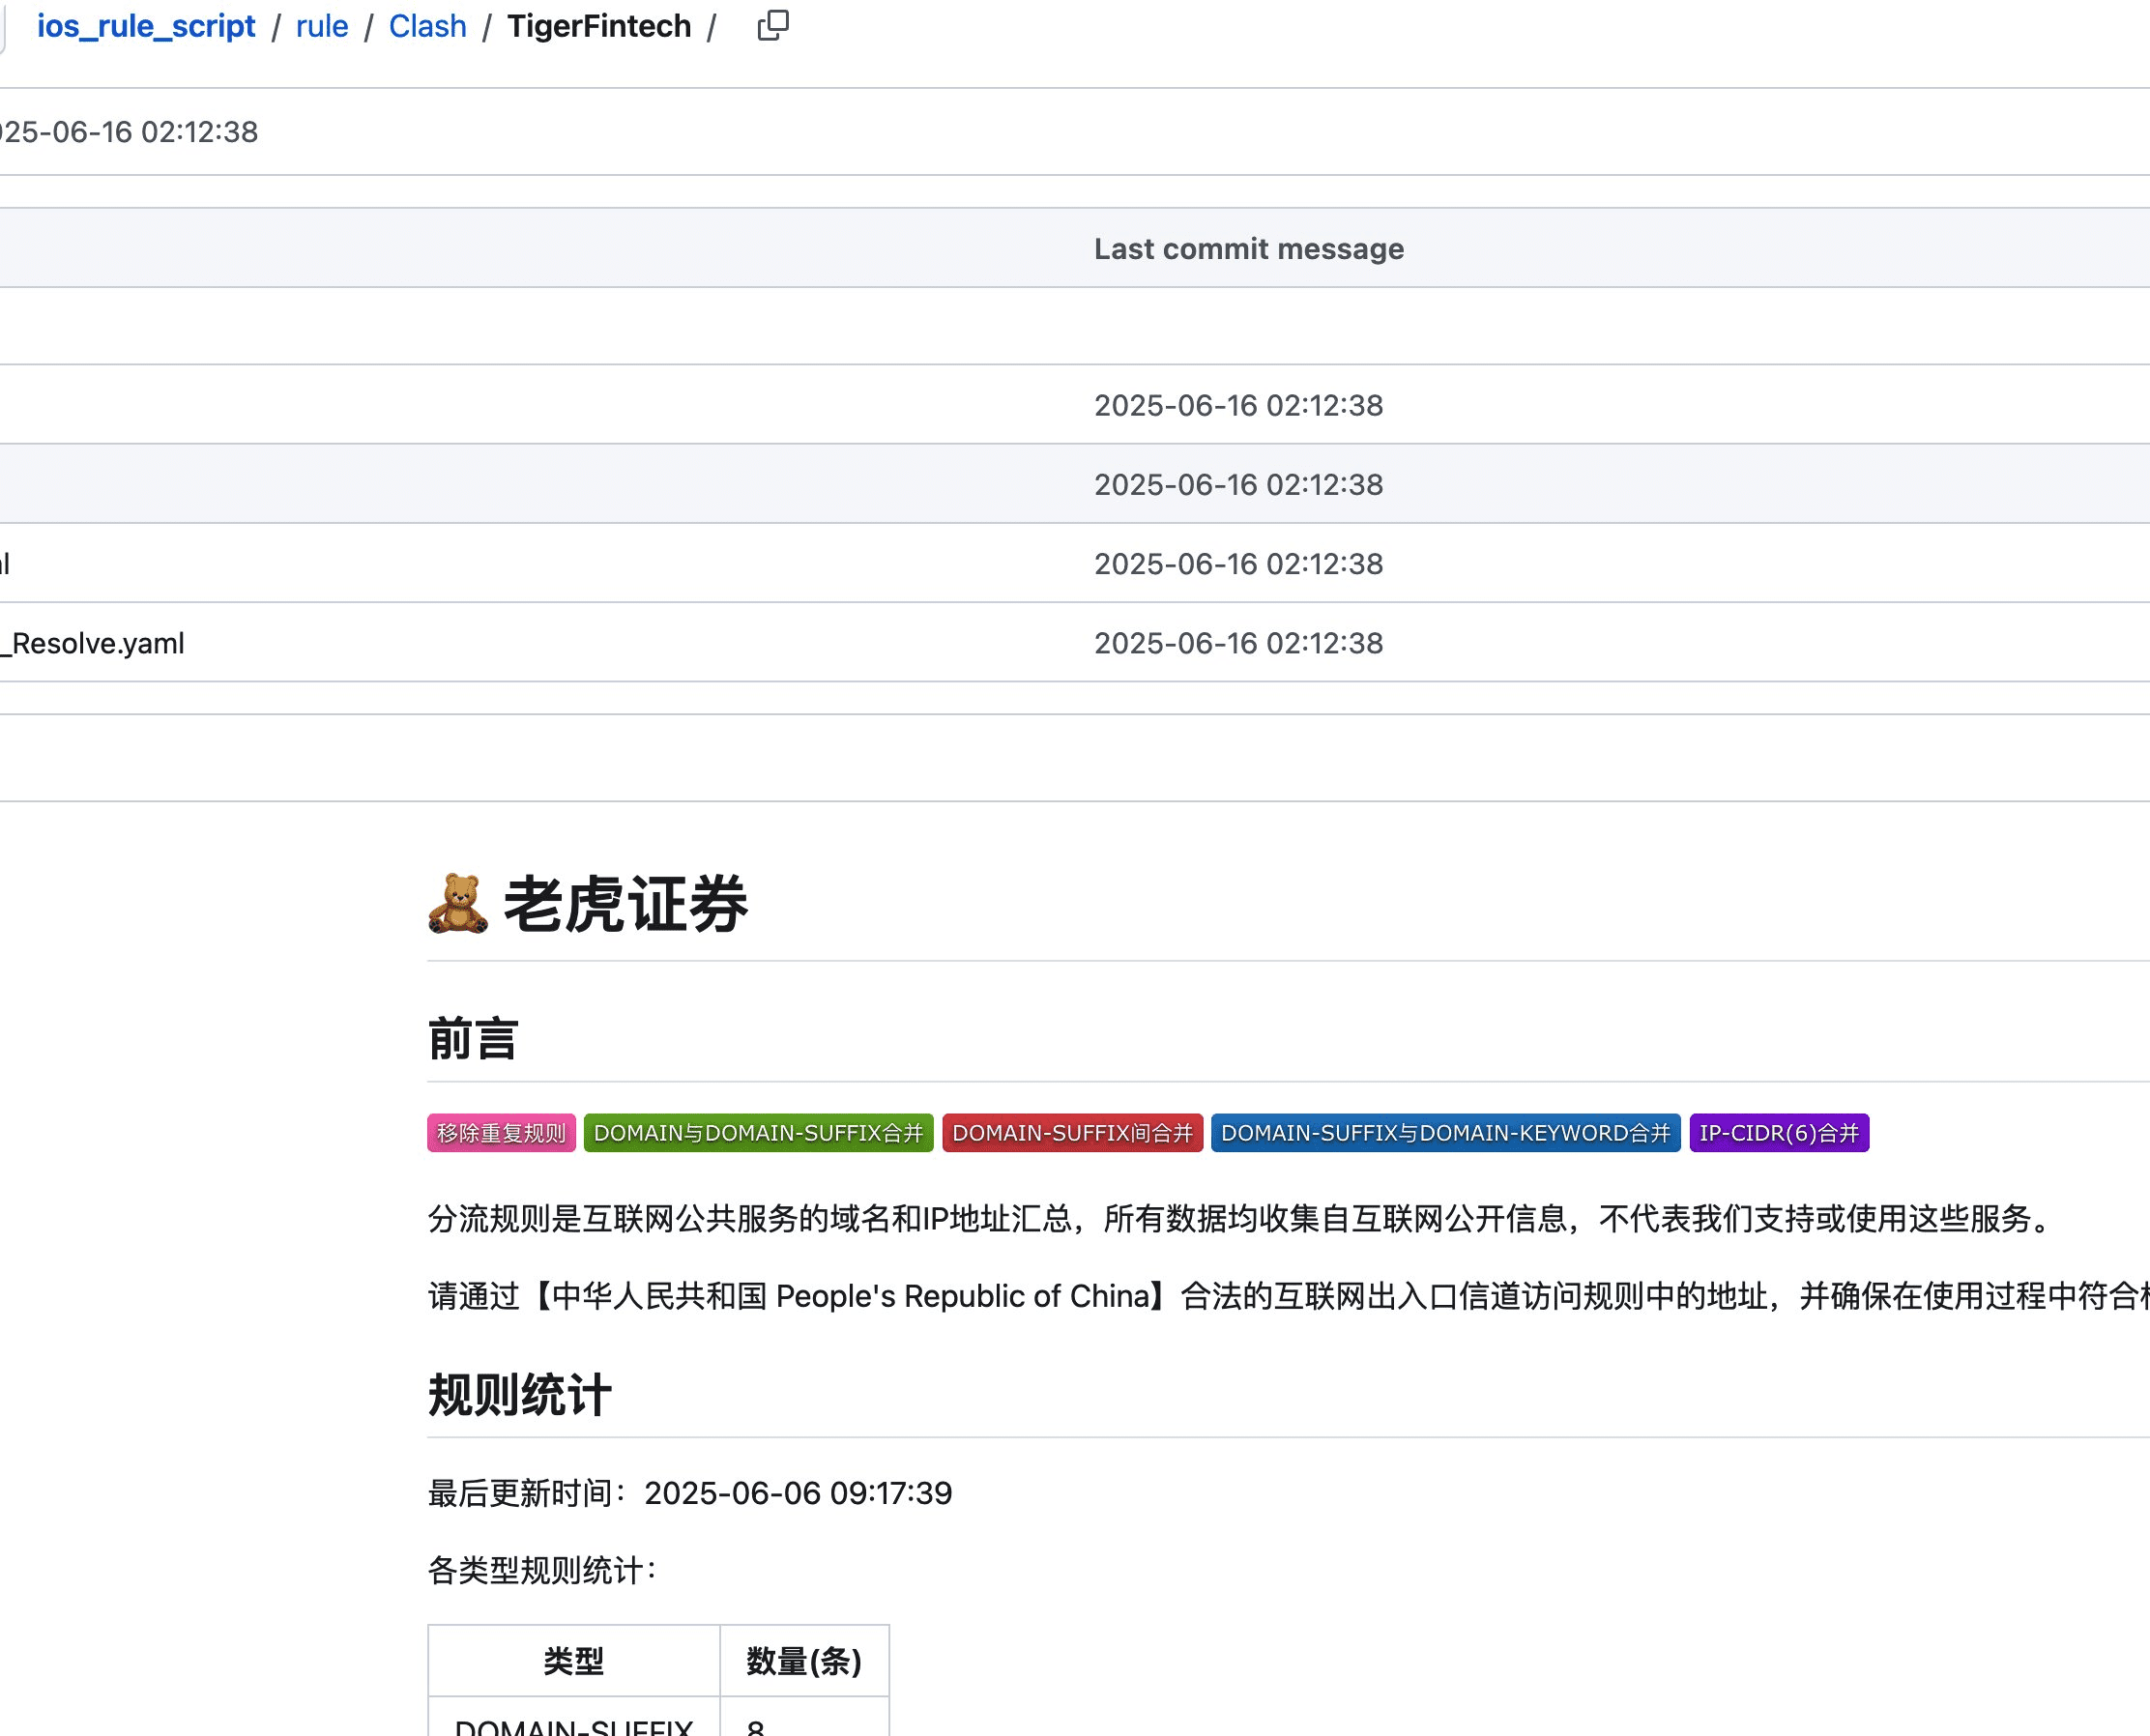The image size is (2150, 1736).
Task: Open ios_rule_script breadcrumb link
Action: pos(146,26)
